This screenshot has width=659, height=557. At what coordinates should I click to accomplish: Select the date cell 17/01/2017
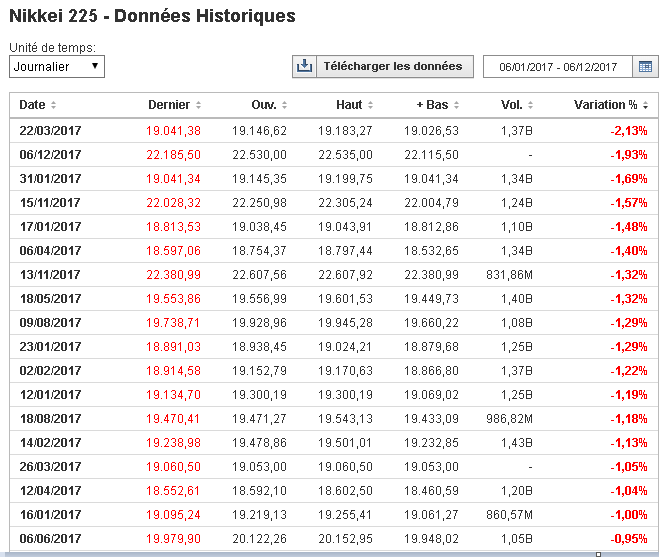[50, 227]
